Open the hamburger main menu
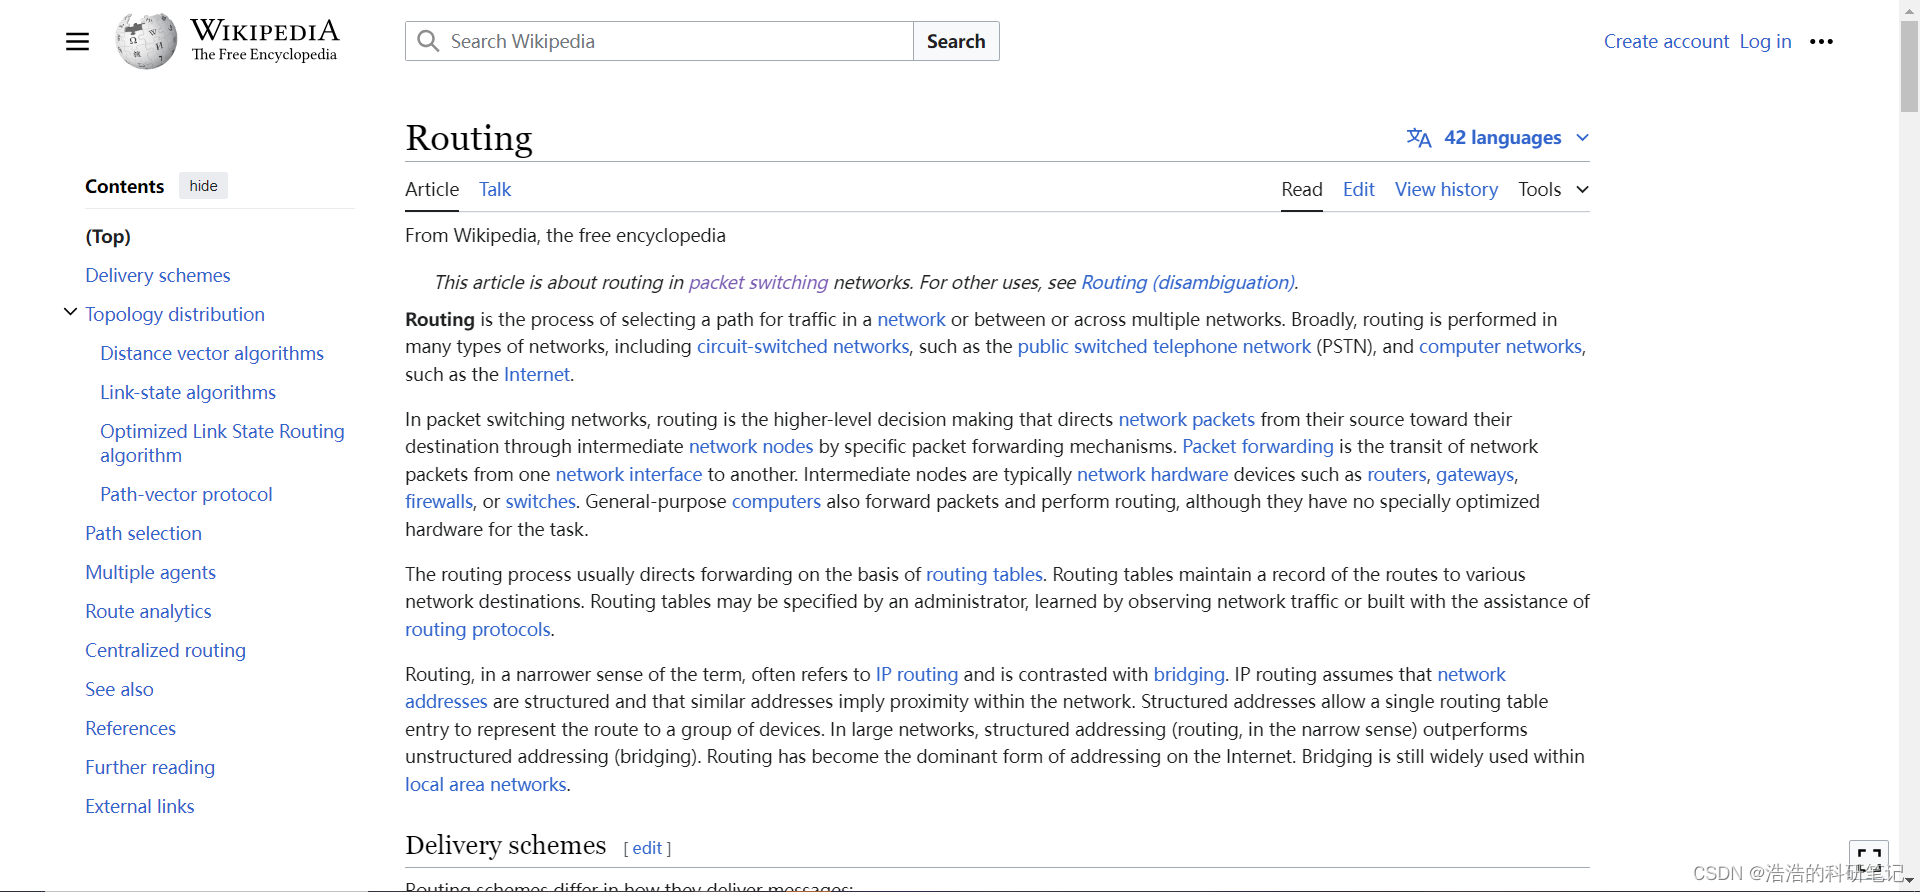 [x=77, y=41]
